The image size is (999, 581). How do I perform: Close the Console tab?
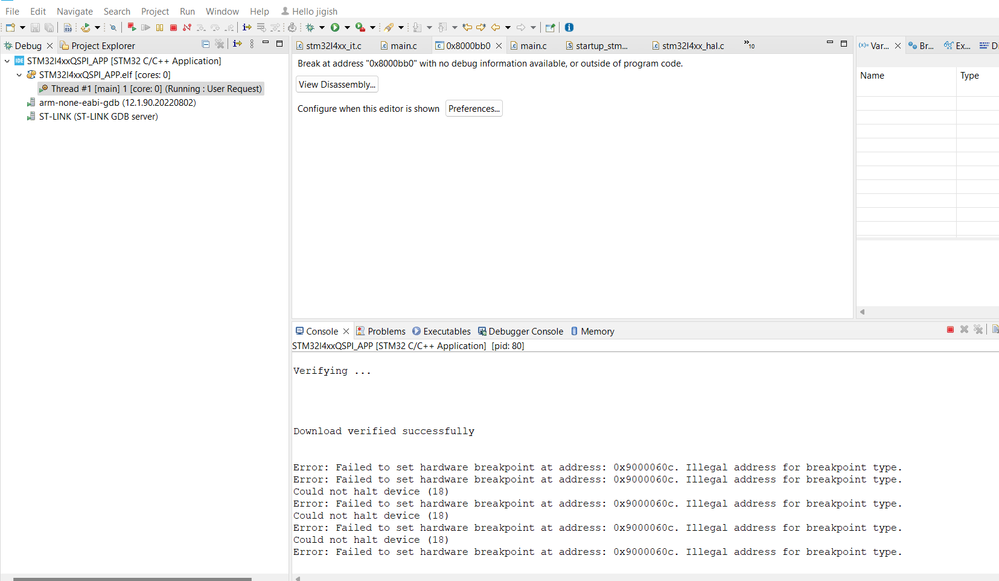pyautogui.click(x=346, y=331)
